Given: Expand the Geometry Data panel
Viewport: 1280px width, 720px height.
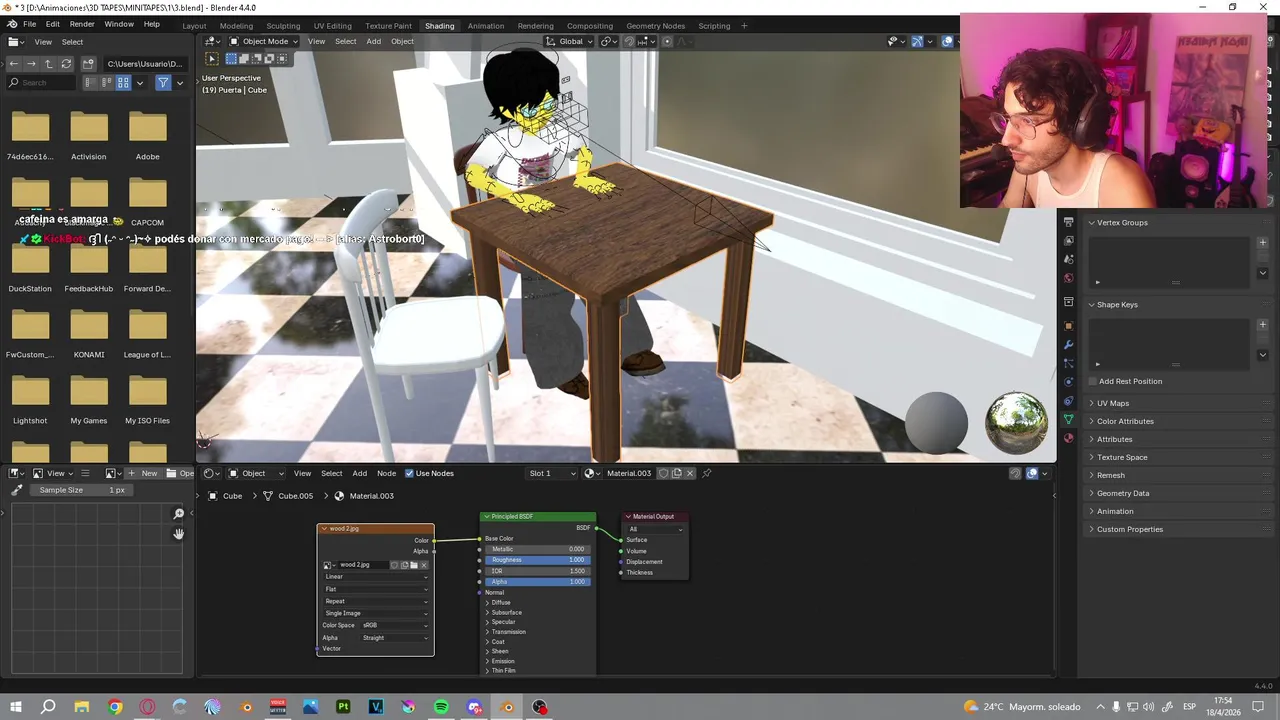Looking at the screenshot, I should [x=1122, y=493].
